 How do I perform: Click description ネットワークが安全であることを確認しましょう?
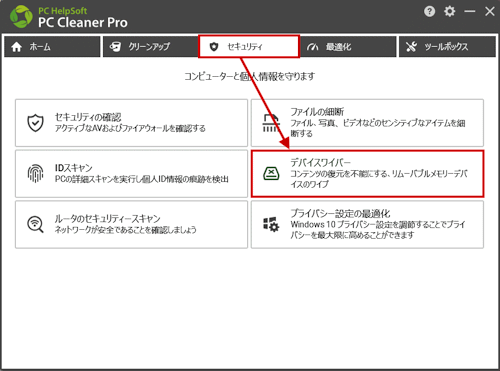(125, 230)
